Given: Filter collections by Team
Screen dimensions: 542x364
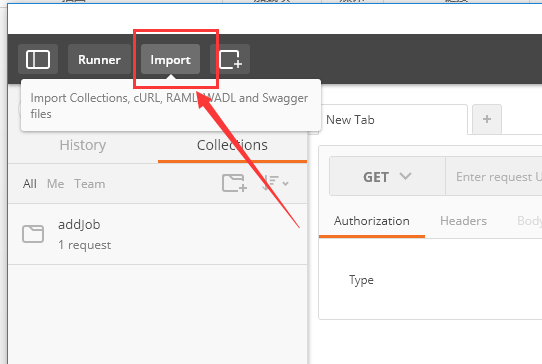Looking at the screenshot, I should click(90, 184).
